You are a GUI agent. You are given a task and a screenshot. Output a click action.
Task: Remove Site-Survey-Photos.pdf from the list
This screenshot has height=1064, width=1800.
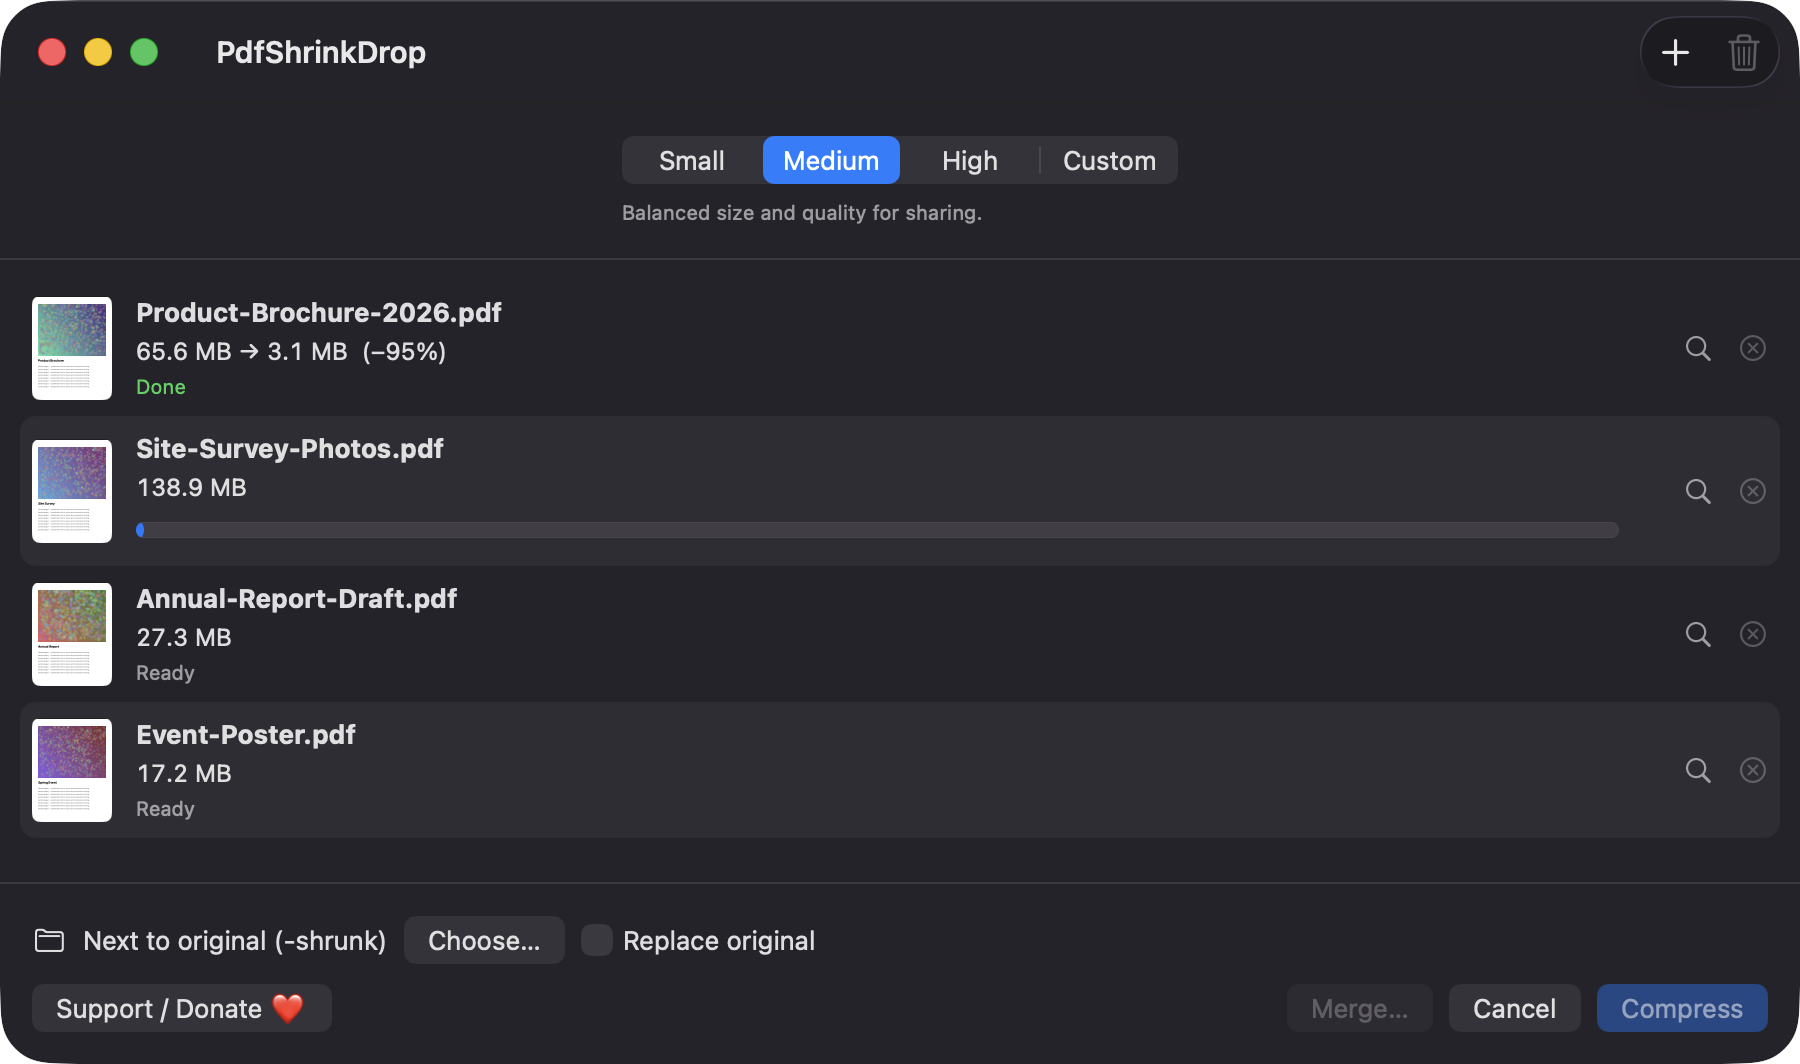[1753, 491]
